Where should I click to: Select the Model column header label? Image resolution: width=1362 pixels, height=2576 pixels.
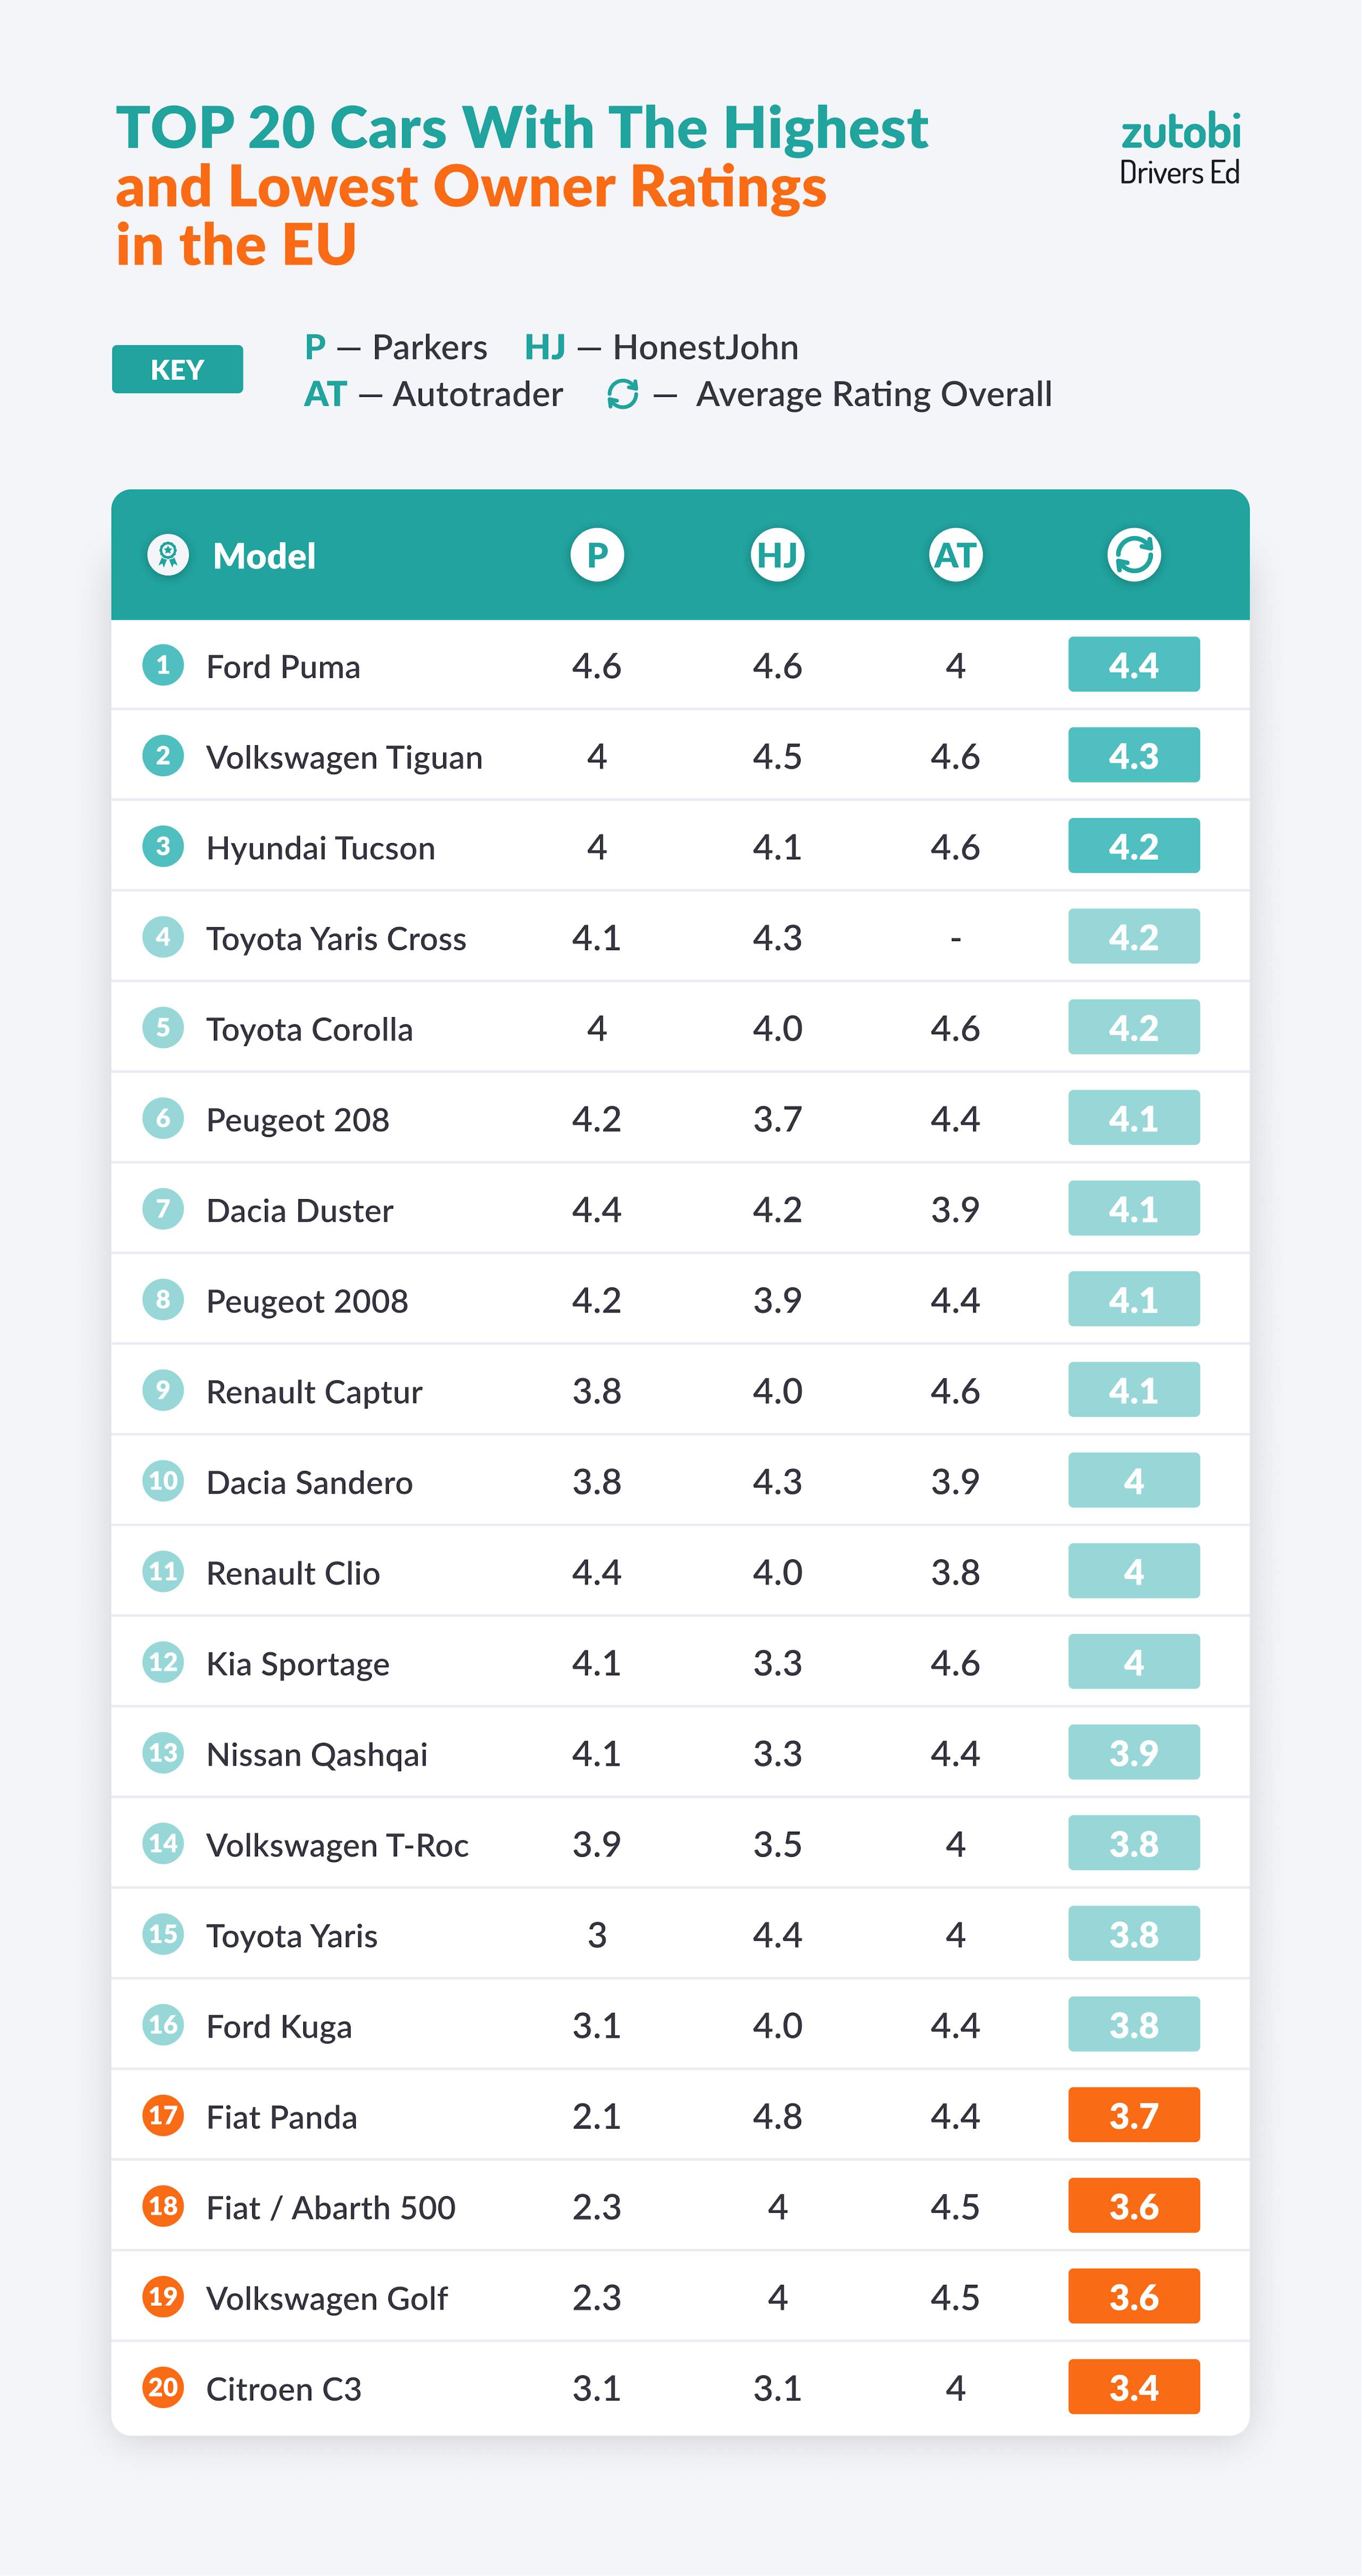(x=264, y=556)
